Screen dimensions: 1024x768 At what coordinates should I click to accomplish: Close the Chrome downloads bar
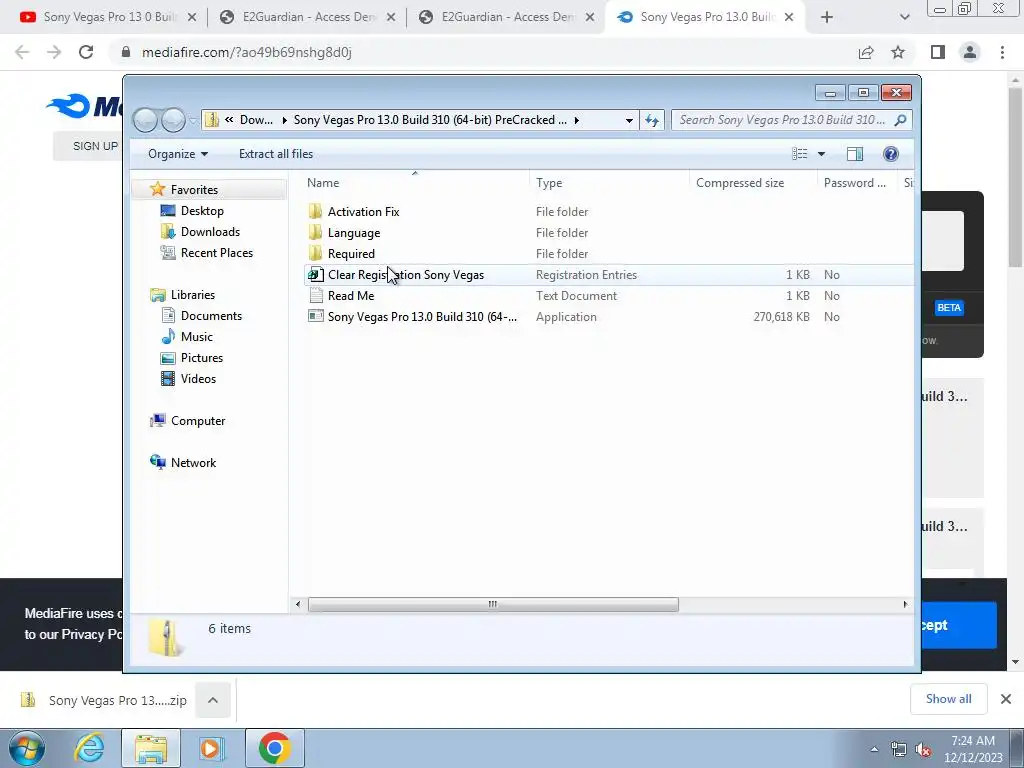1006,699
